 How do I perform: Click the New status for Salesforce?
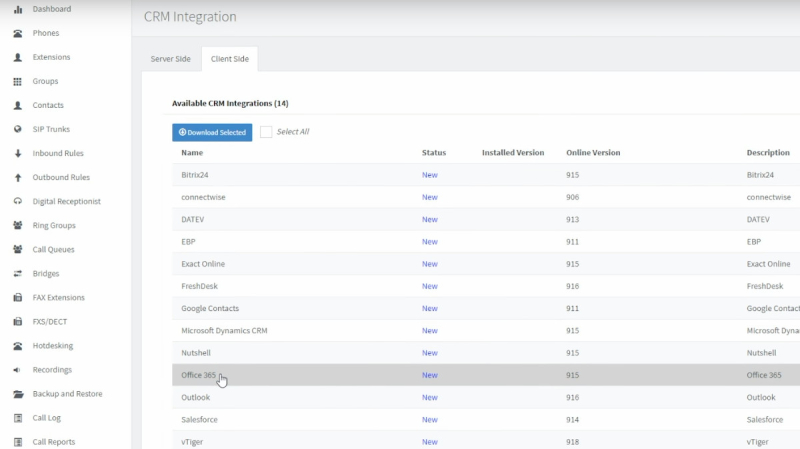[430, 419]
